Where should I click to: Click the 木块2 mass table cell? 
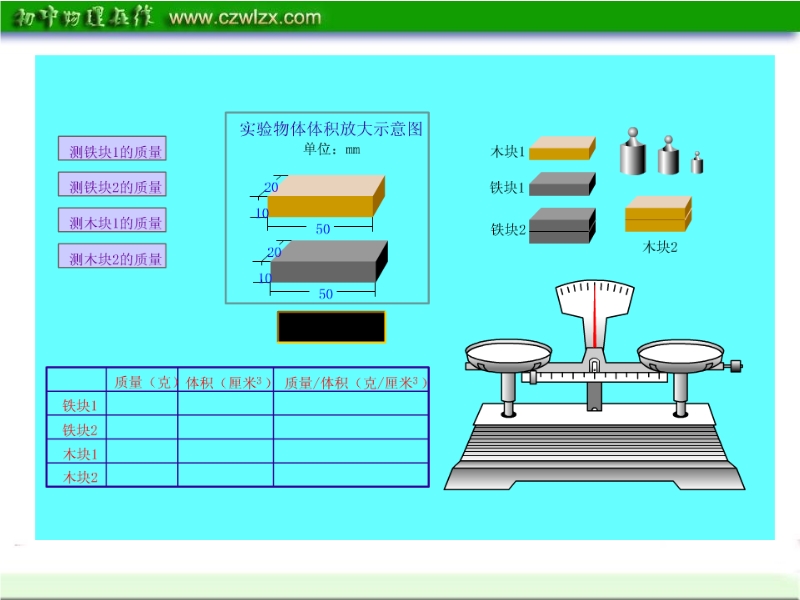tap(142, 475)
